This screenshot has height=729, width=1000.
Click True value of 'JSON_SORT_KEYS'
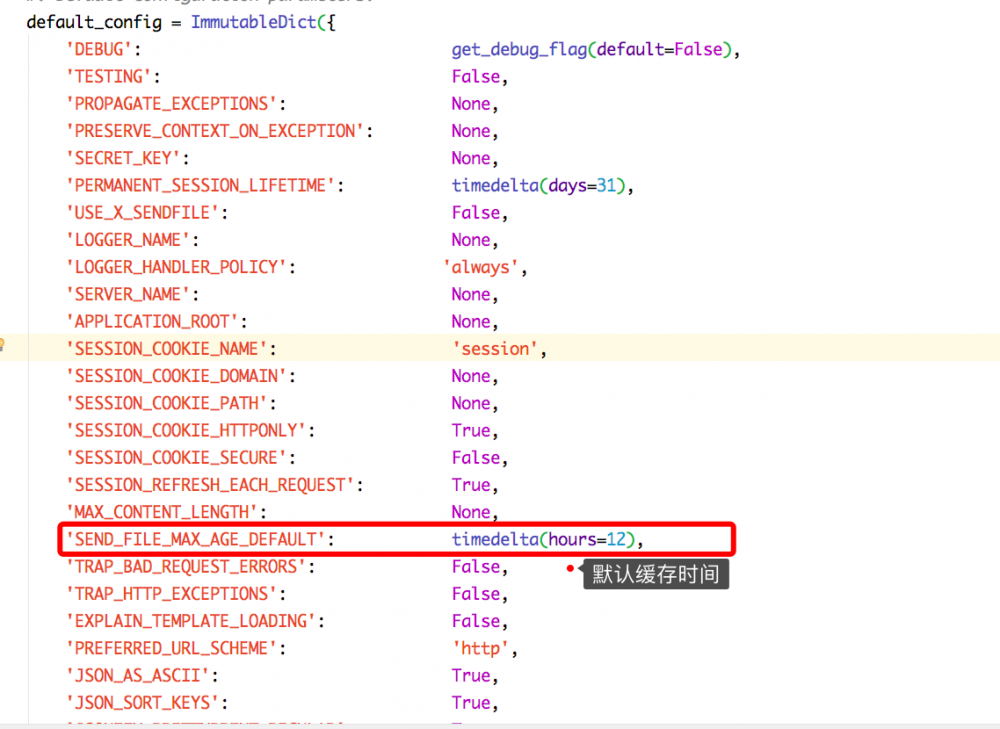point(471,703)
